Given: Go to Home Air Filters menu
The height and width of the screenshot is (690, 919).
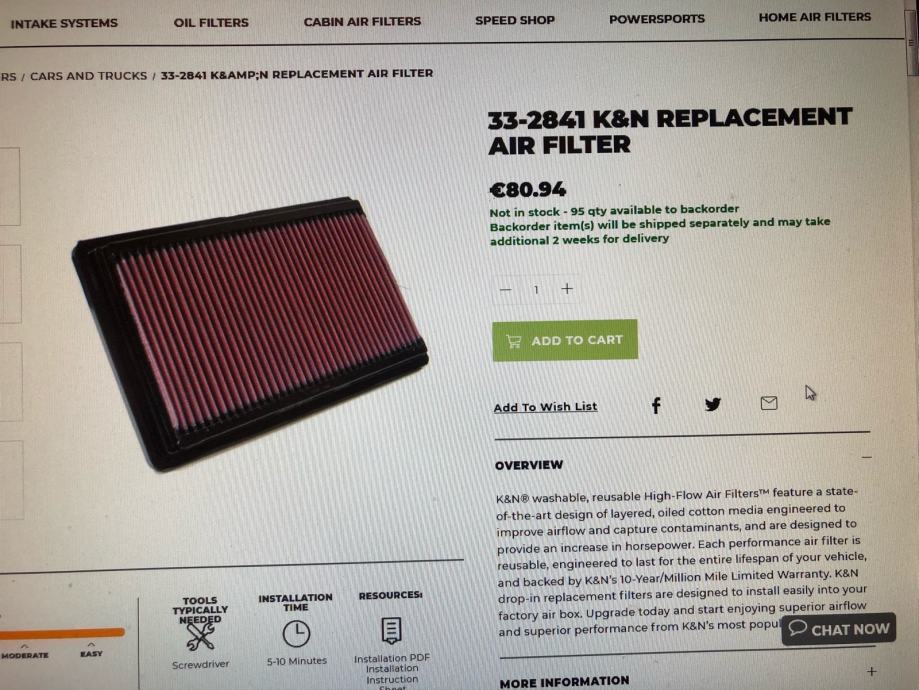Looking at the screenshot, I should (815, 17).
